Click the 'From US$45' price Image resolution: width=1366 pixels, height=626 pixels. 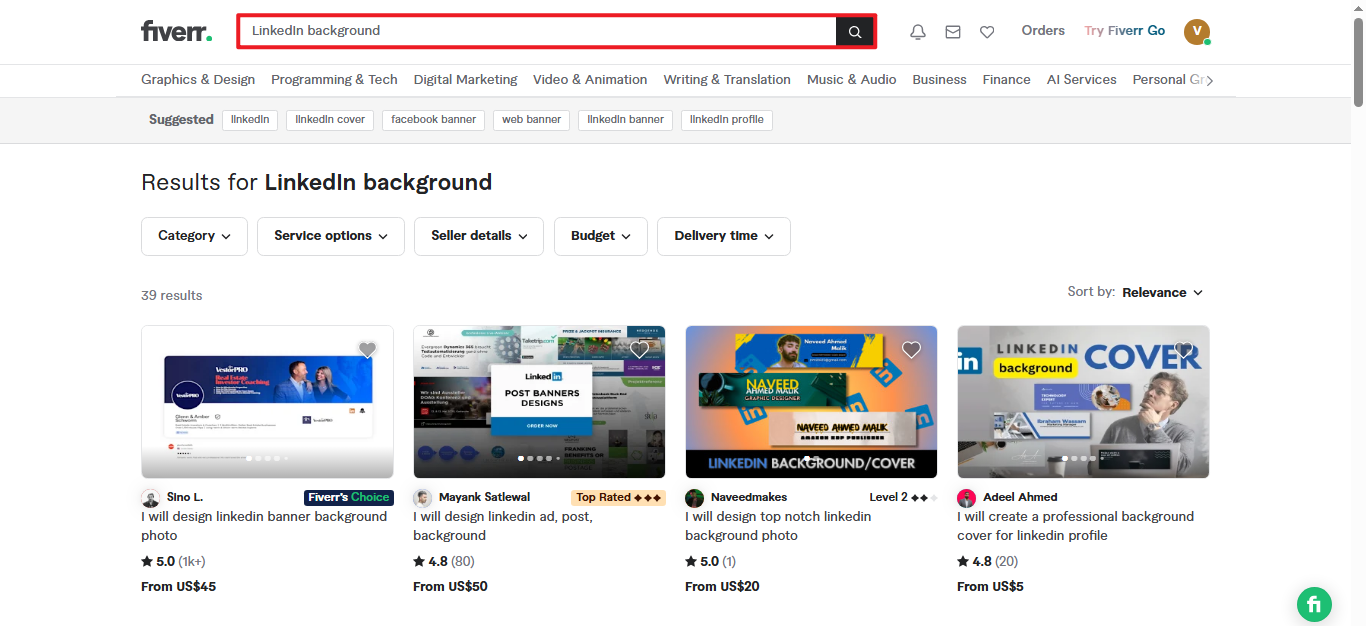(x=179, y=586)
